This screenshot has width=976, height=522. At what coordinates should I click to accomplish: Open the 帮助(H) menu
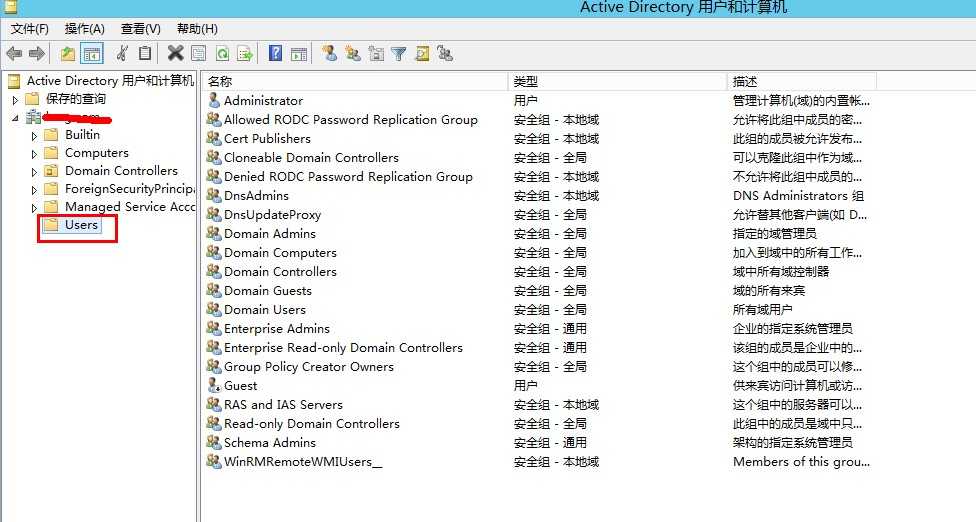click(x=197, y=29)
